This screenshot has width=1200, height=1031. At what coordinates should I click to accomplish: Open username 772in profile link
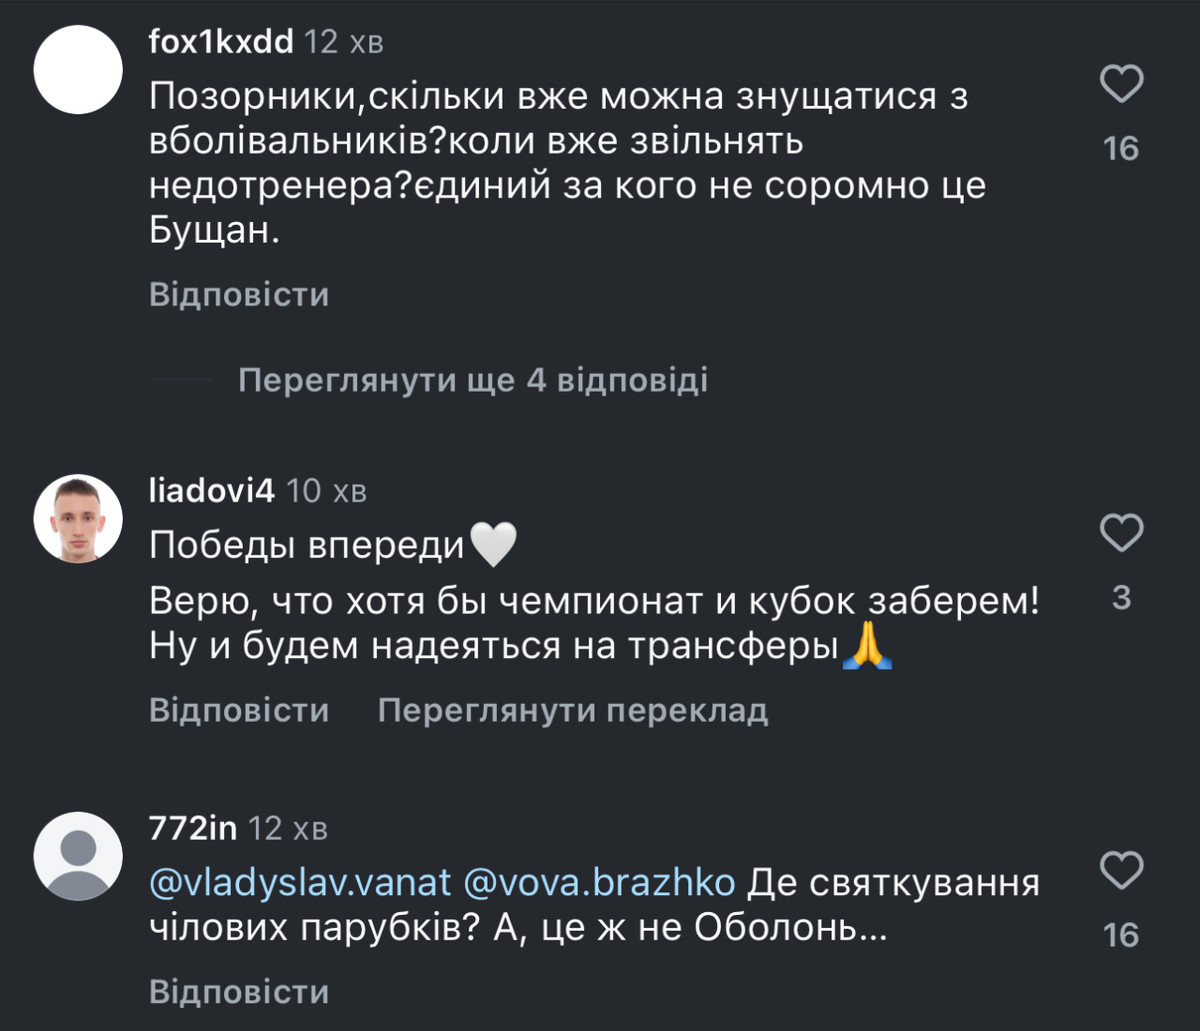[x=190, y=828]
